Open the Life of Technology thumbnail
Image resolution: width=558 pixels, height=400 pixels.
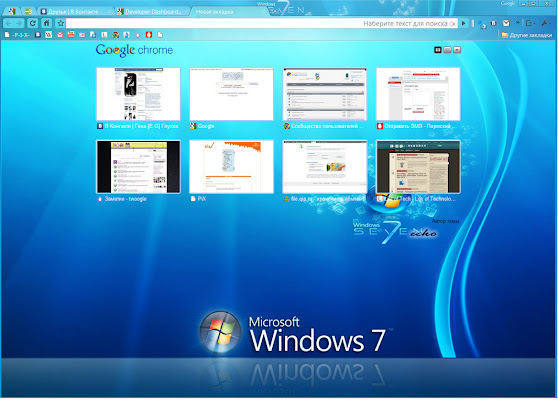click(x=418, y=167)
